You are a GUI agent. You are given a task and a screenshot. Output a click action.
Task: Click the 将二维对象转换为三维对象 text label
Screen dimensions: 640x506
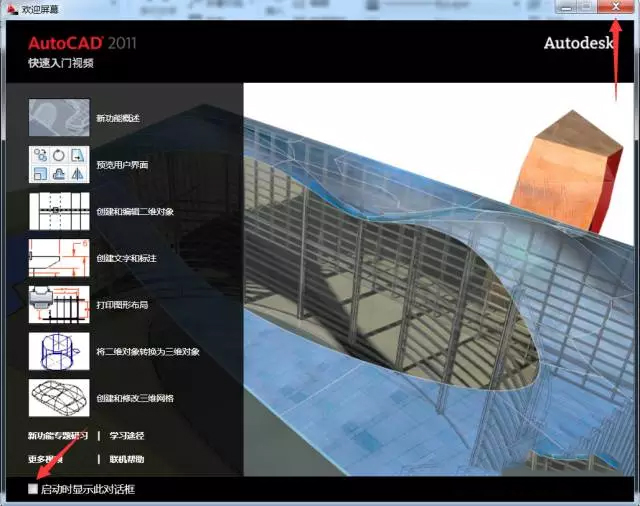(x=148, y=352)
